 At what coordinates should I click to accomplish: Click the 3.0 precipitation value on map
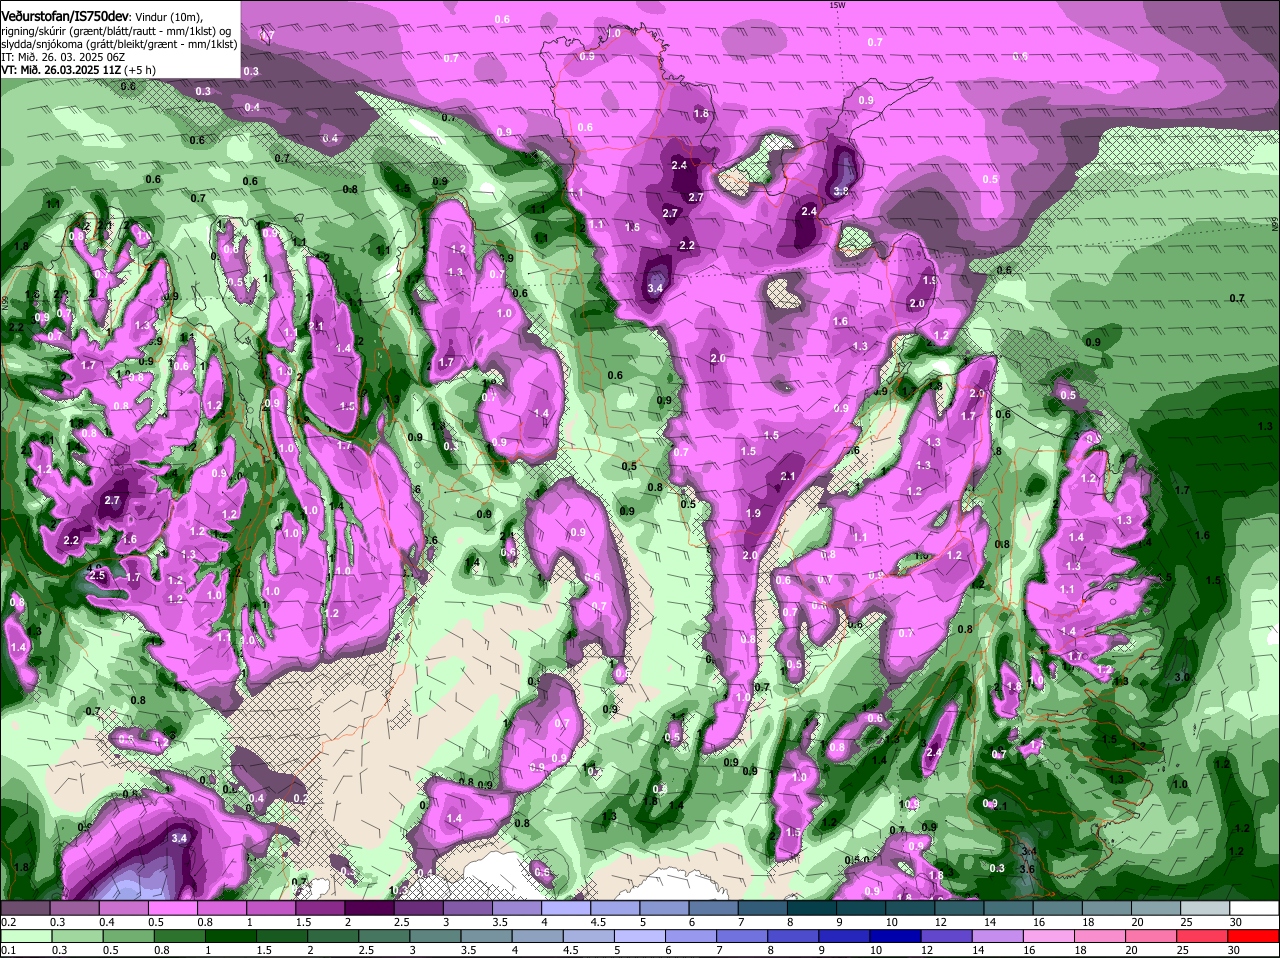click(x=1182, y=677)
